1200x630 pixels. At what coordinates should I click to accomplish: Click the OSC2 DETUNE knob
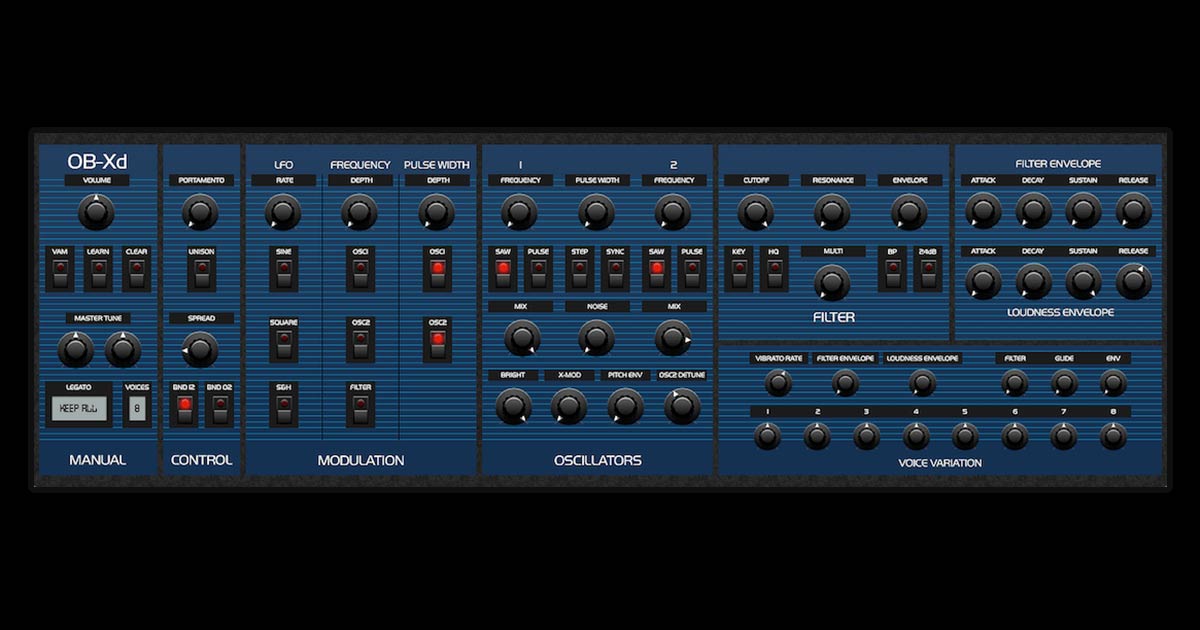682,407
